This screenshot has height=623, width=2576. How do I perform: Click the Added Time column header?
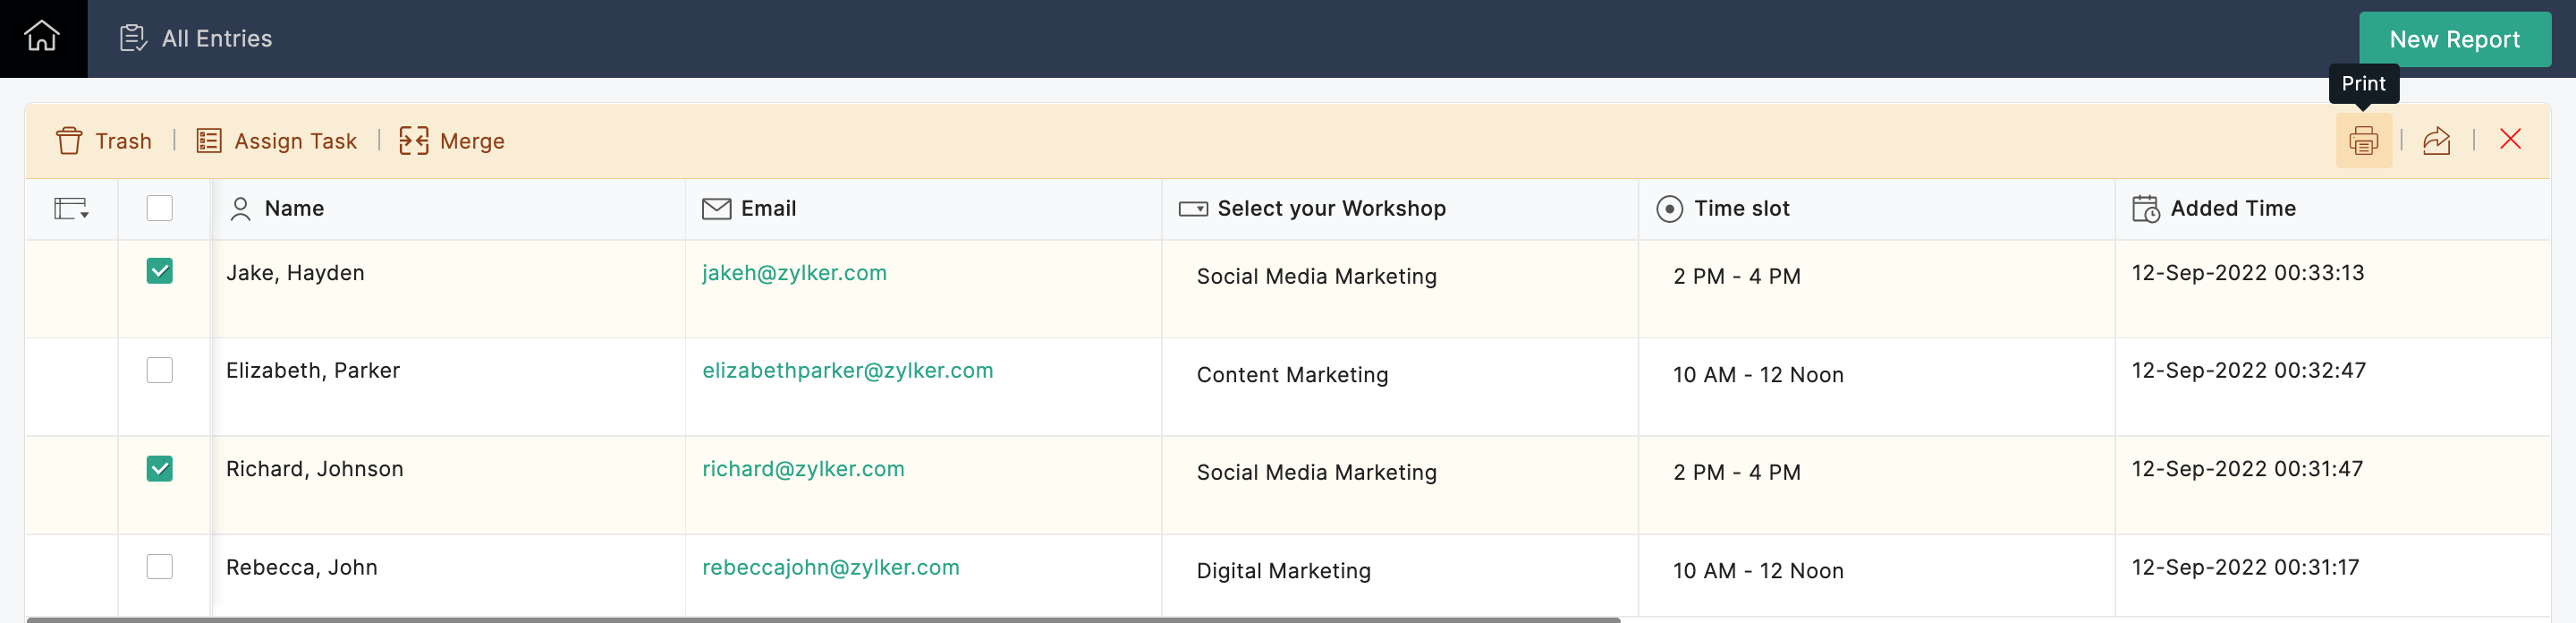[2232, 208]
